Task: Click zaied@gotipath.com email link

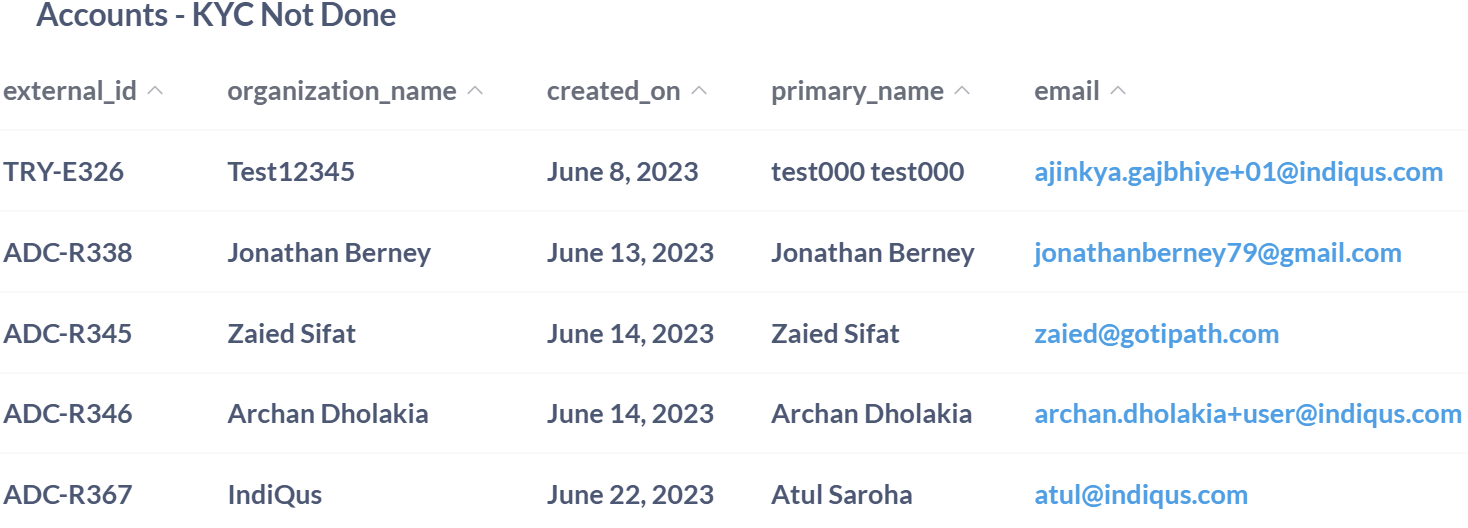Action: (x=1156, y=334)
